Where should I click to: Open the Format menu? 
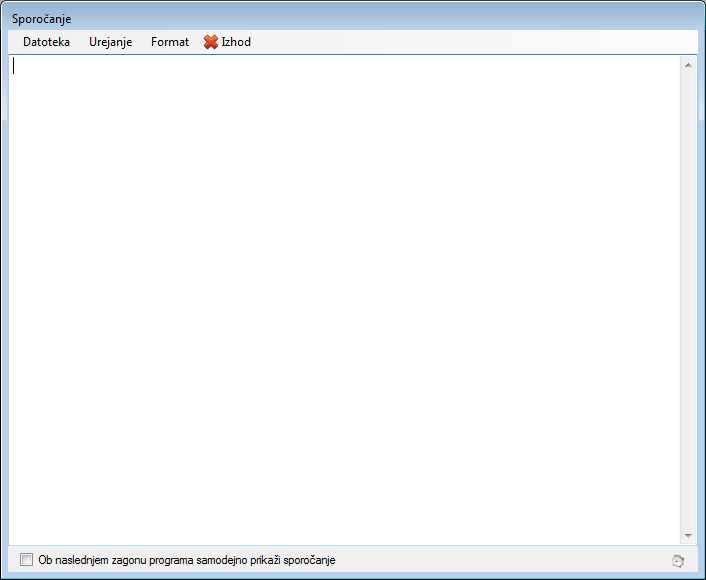point(170,42)
